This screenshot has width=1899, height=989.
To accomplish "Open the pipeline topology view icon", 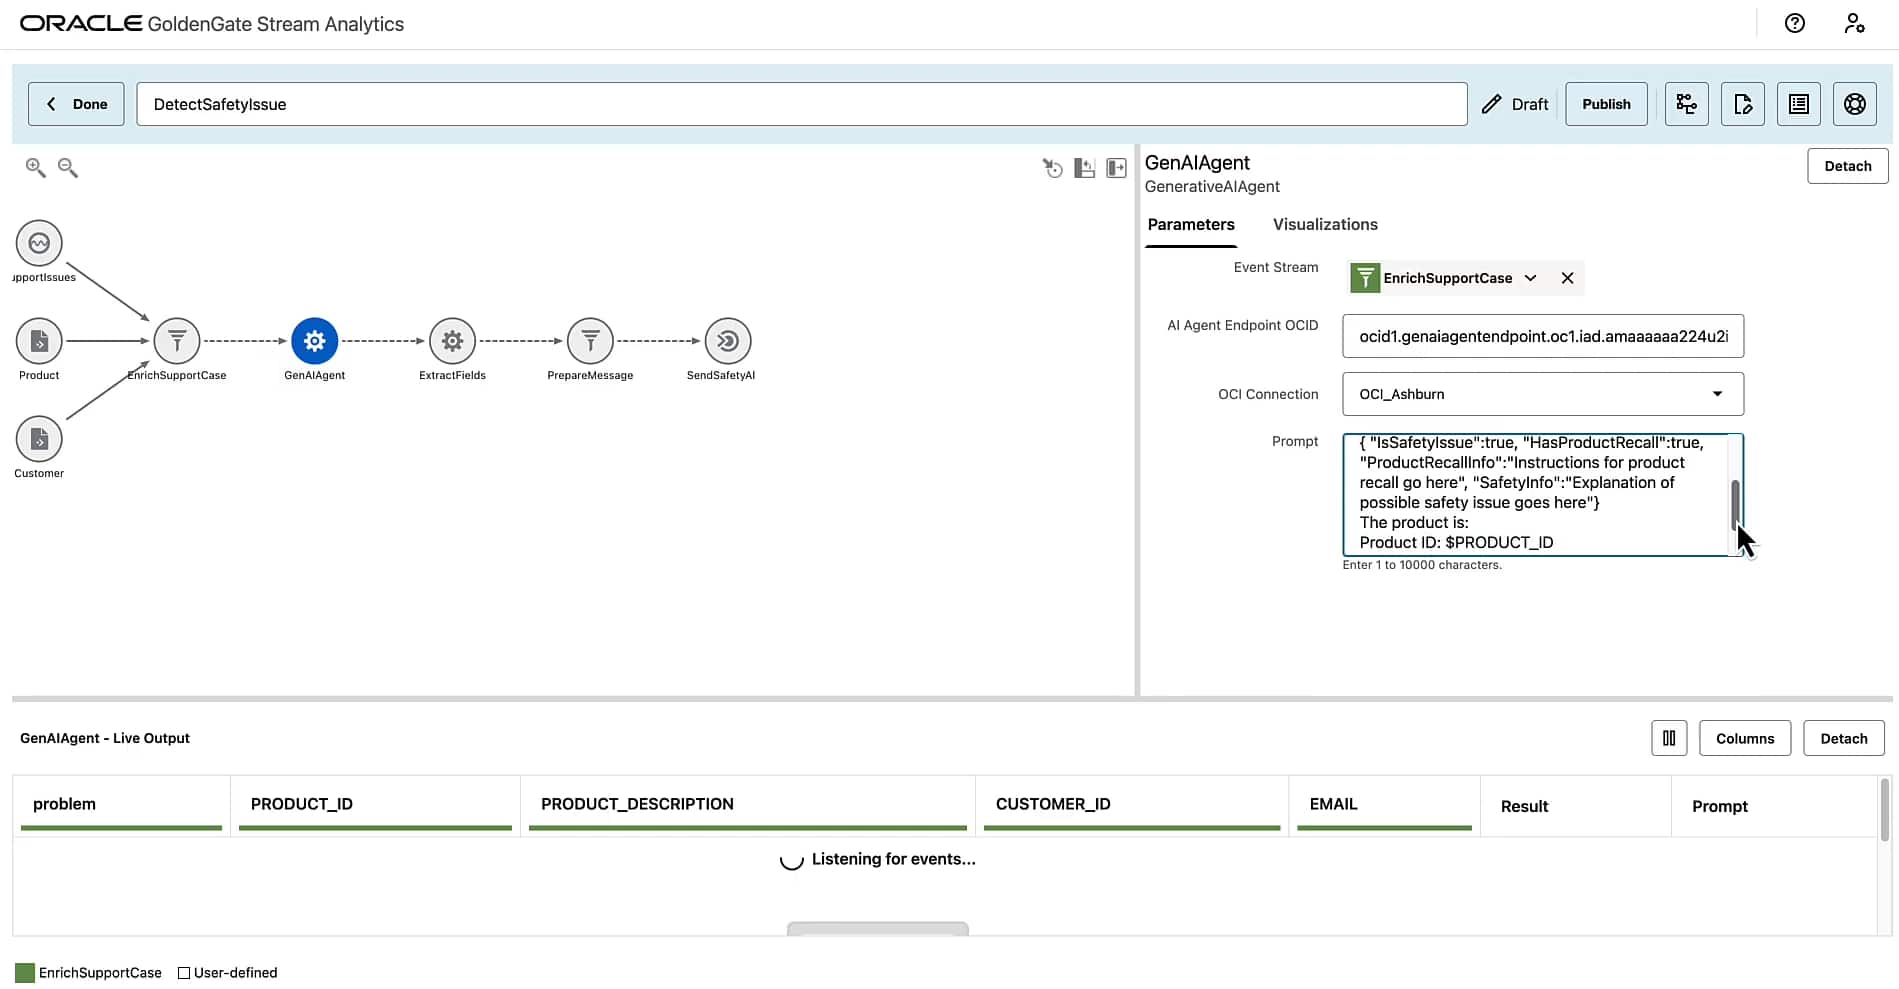I will click(x=1687, y=103).
